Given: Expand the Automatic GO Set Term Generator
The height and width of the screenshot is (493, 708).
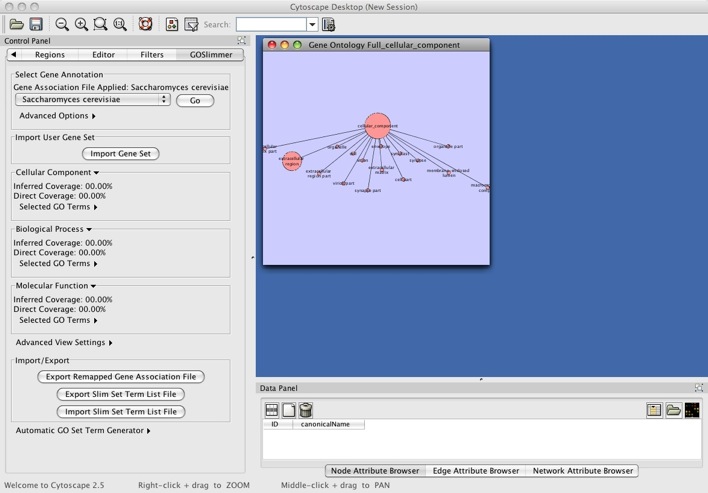Looking at the screenshot, I should 83,431.
